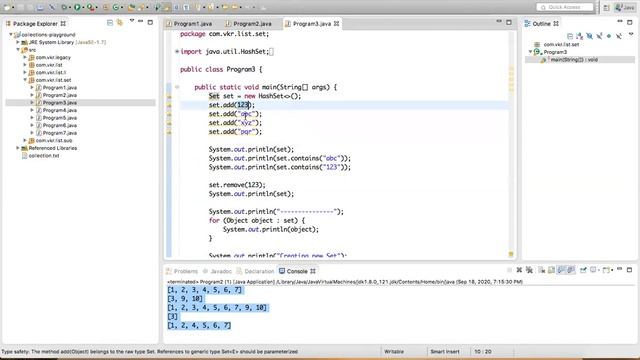Click the New Java Class green C icon

[116, 7]
